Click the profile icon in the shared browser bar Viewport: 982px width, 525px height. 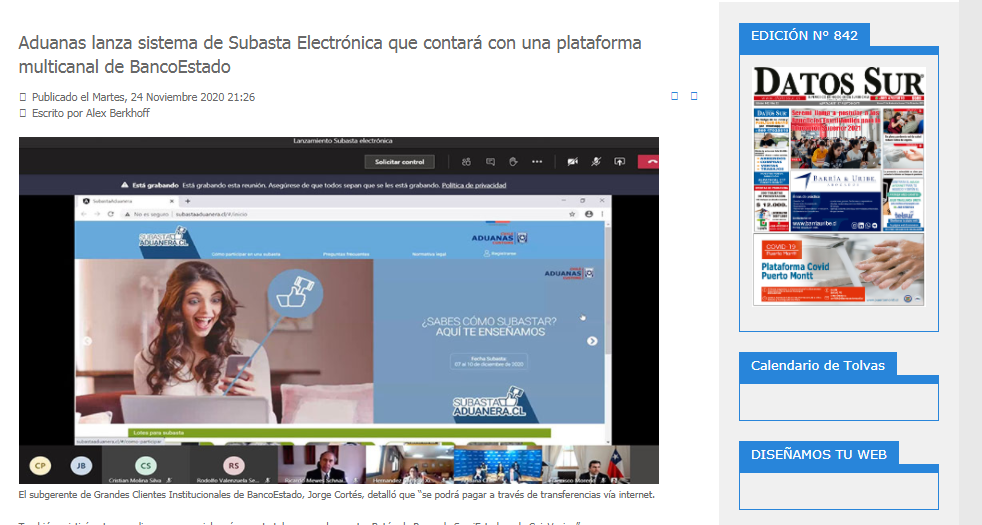589,214
